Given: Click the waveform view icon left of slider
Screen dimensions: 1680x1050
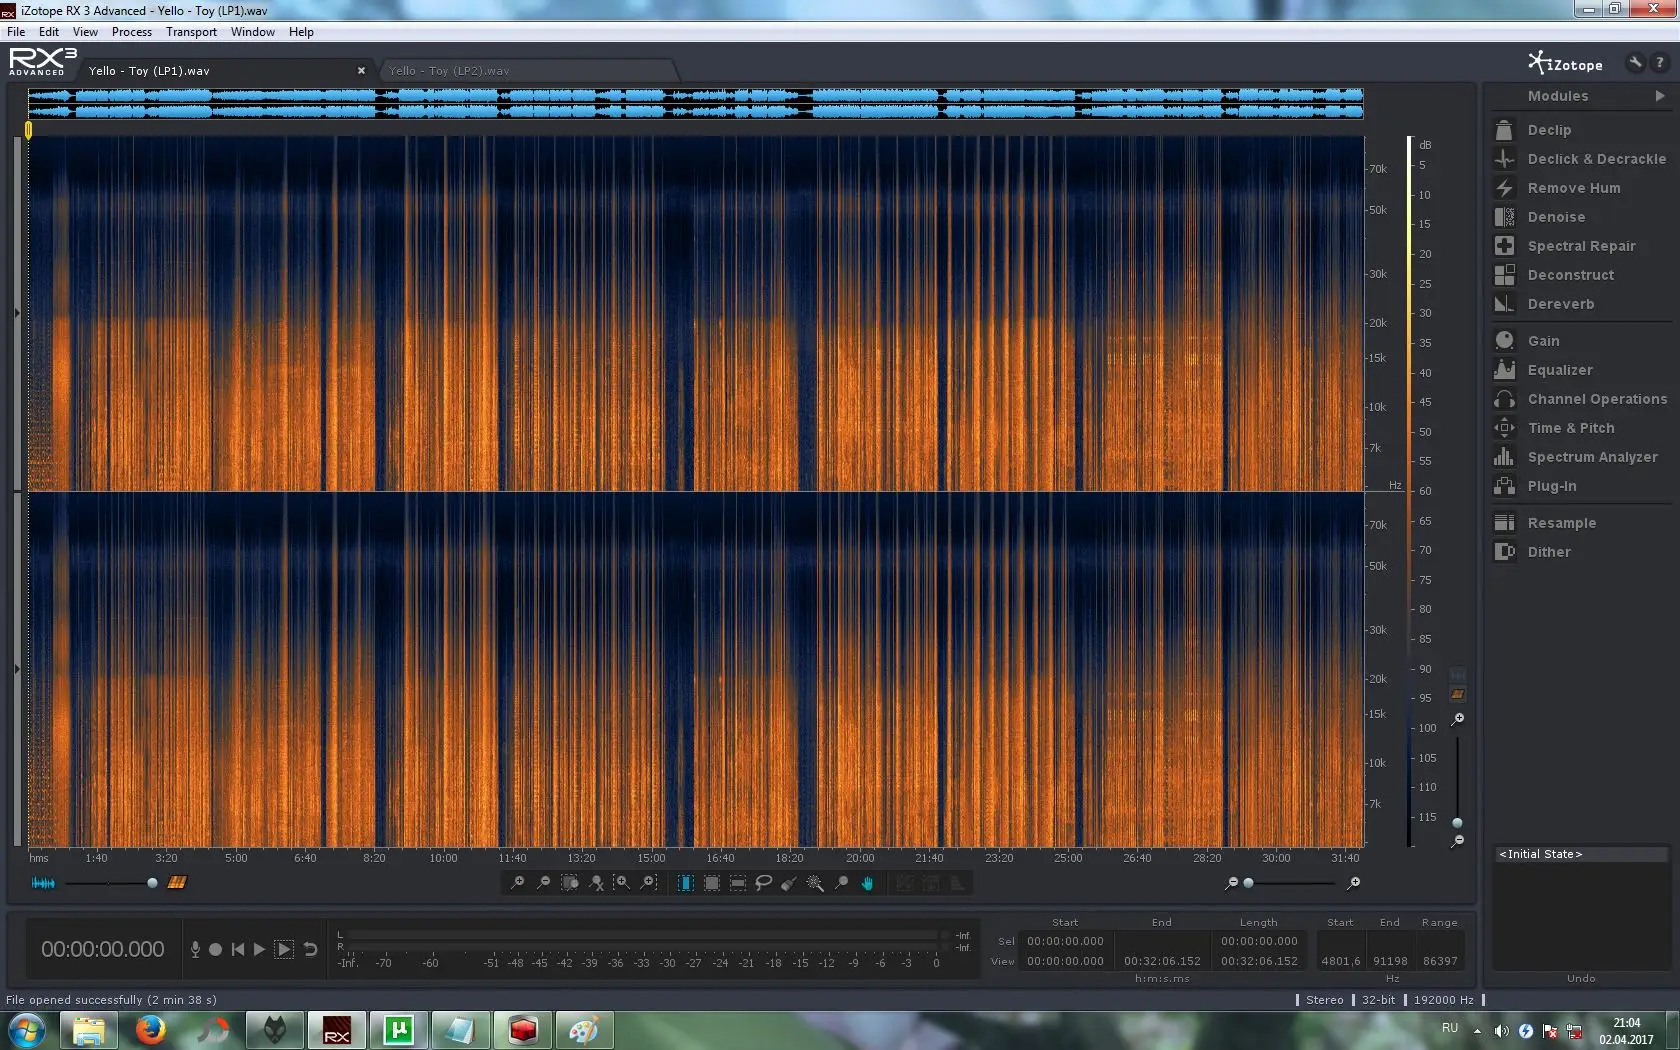Looking at the screenshot, I should [44, 883].
